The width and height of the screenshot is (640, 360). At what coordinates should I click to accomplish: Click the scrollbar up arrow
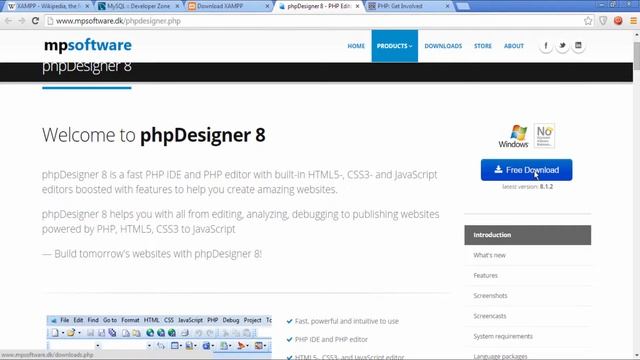pyautogui.click(x=636, y=35)
